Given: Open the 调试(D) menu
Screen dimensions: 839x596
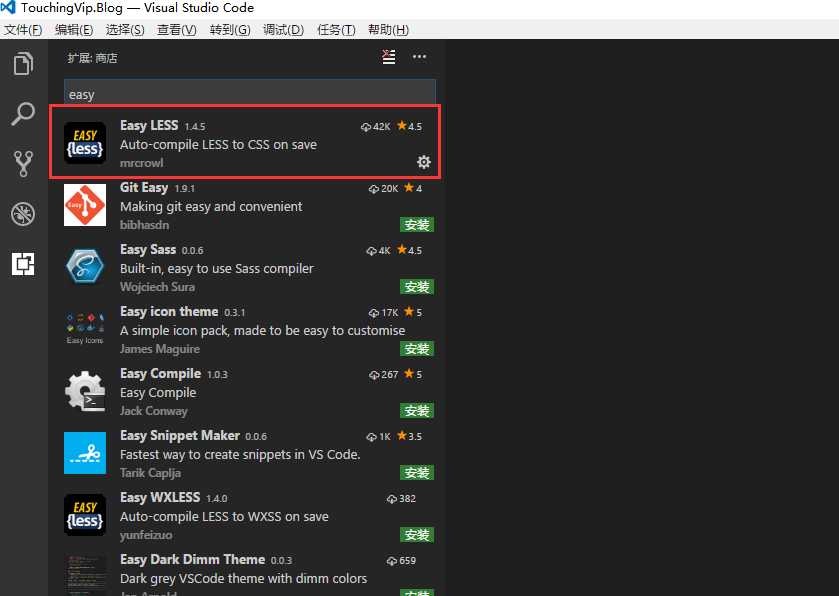Looking at the screenshot, I should pos(284,30).
